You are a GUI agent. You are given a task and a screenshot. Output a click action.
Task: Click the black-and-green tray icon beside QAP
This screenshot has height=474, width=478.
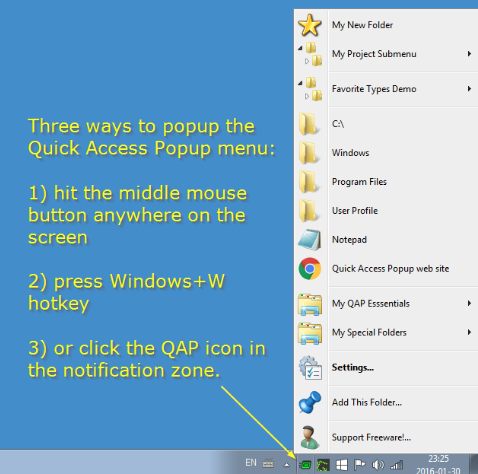(323, 465)
